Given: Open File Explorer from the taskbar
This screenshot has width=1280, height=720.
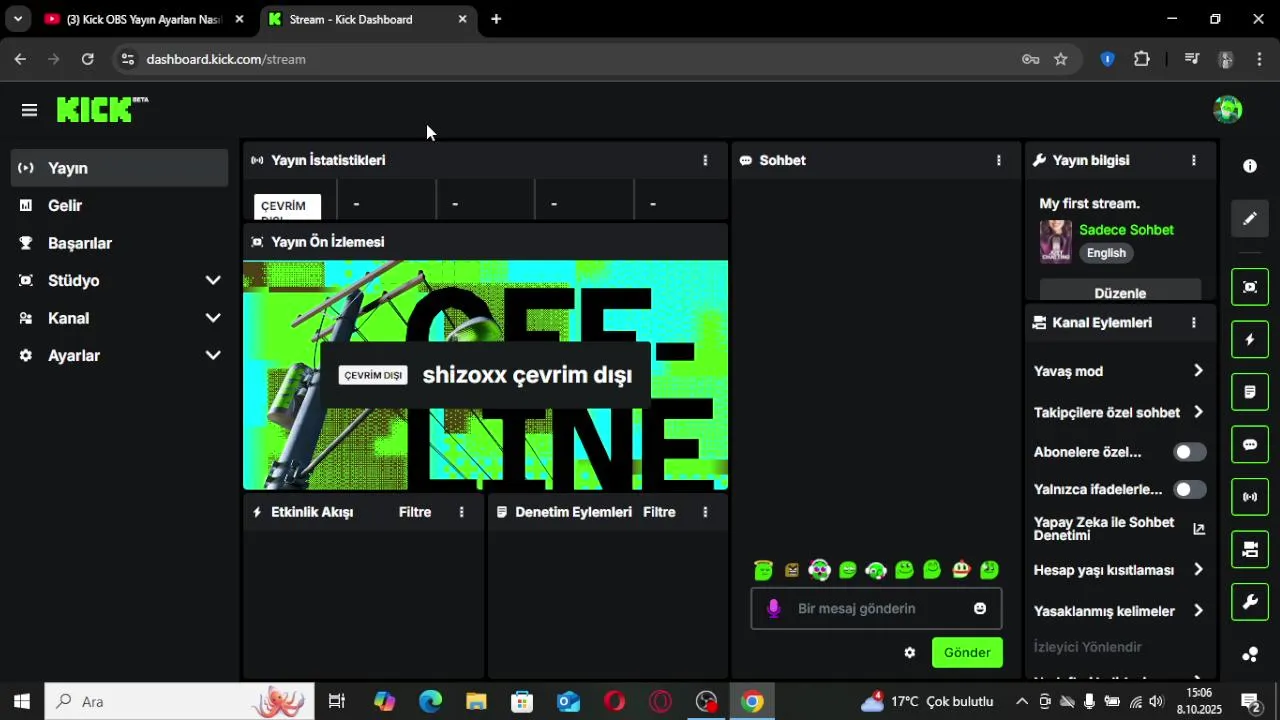Looking at the screenshot, I should (x=476, y=702).
